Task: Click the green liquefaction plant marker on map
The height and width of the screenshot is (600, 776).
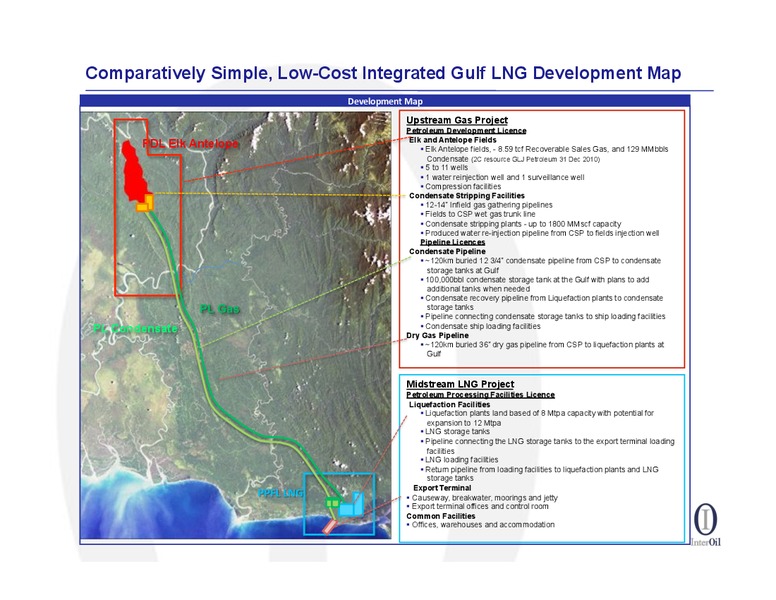Action: [x=333, y=503]
